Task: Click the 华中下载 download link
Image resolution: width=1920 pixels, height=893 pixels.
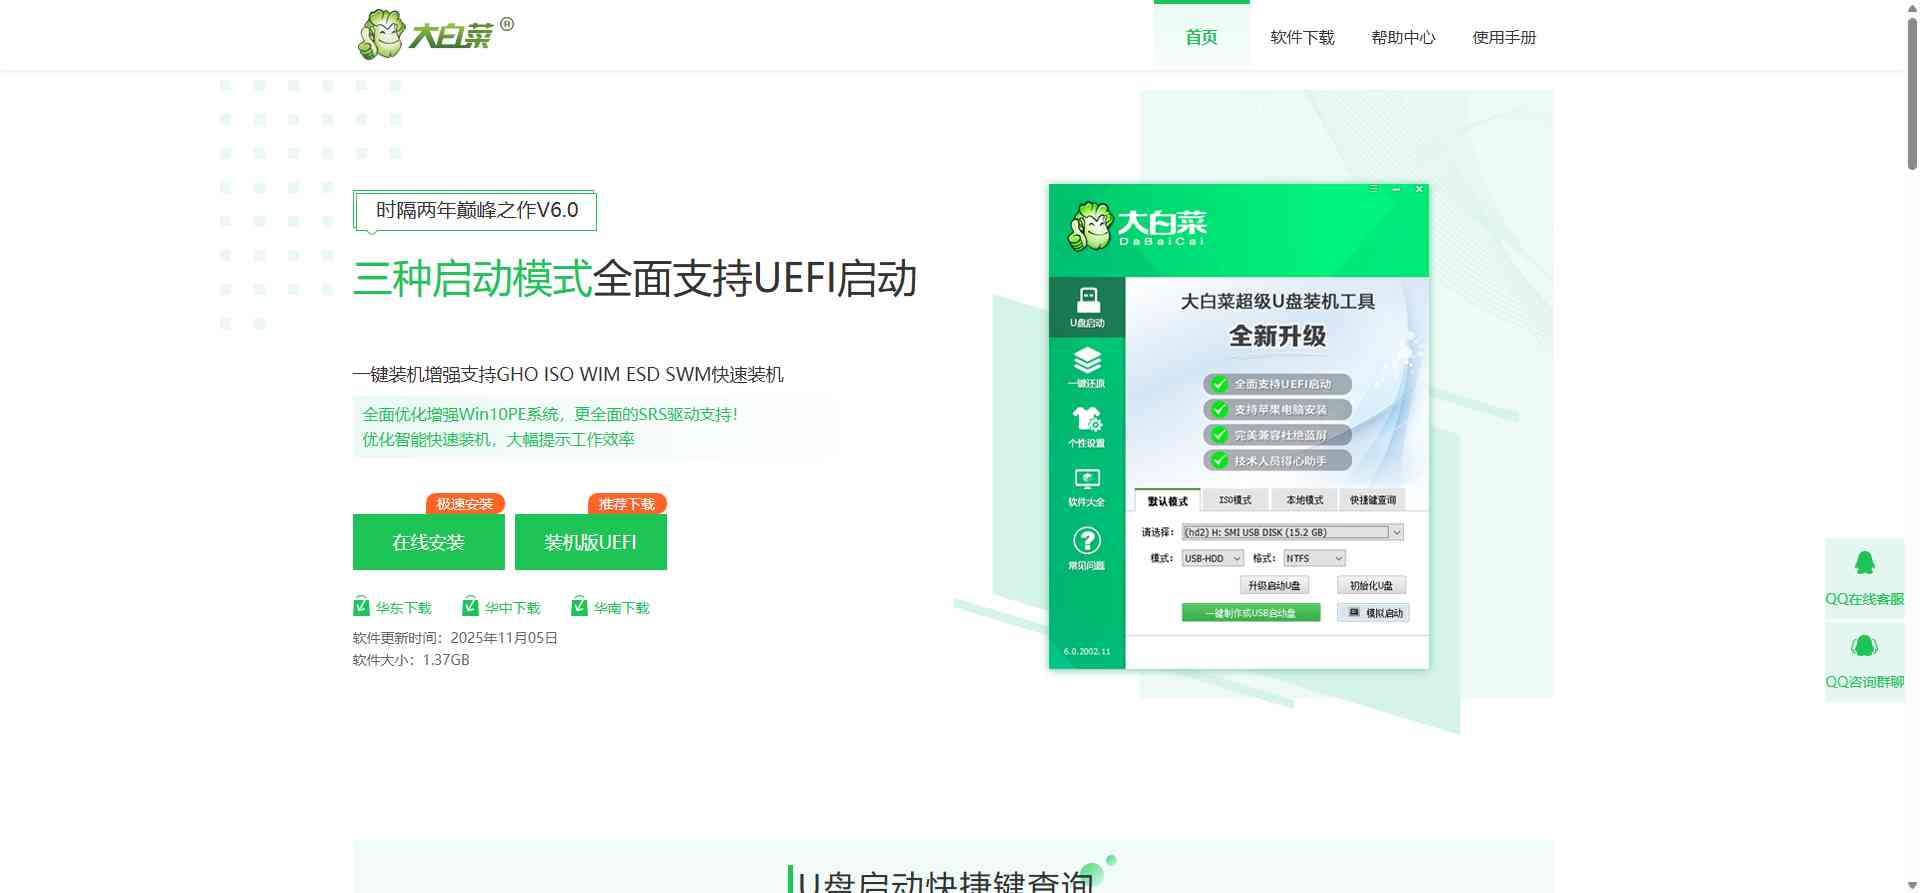Action: 512,608
